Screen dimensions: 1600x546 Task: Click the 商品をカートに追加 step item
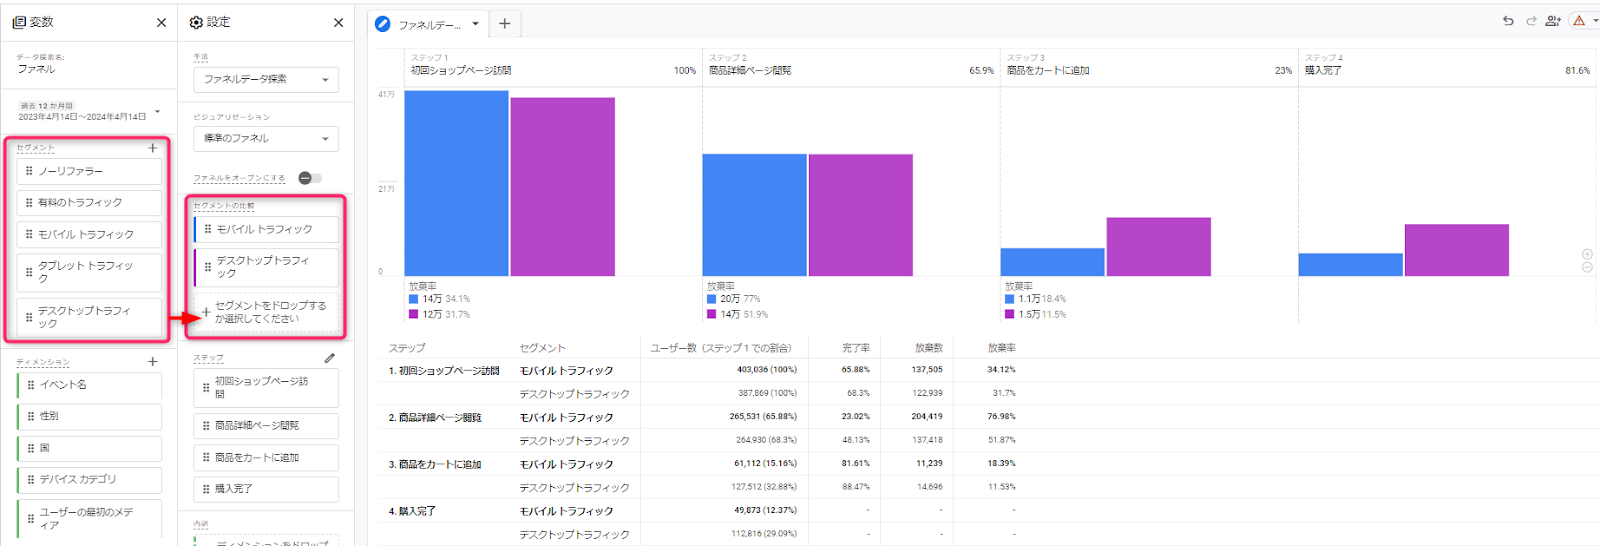tap(266, 457)
